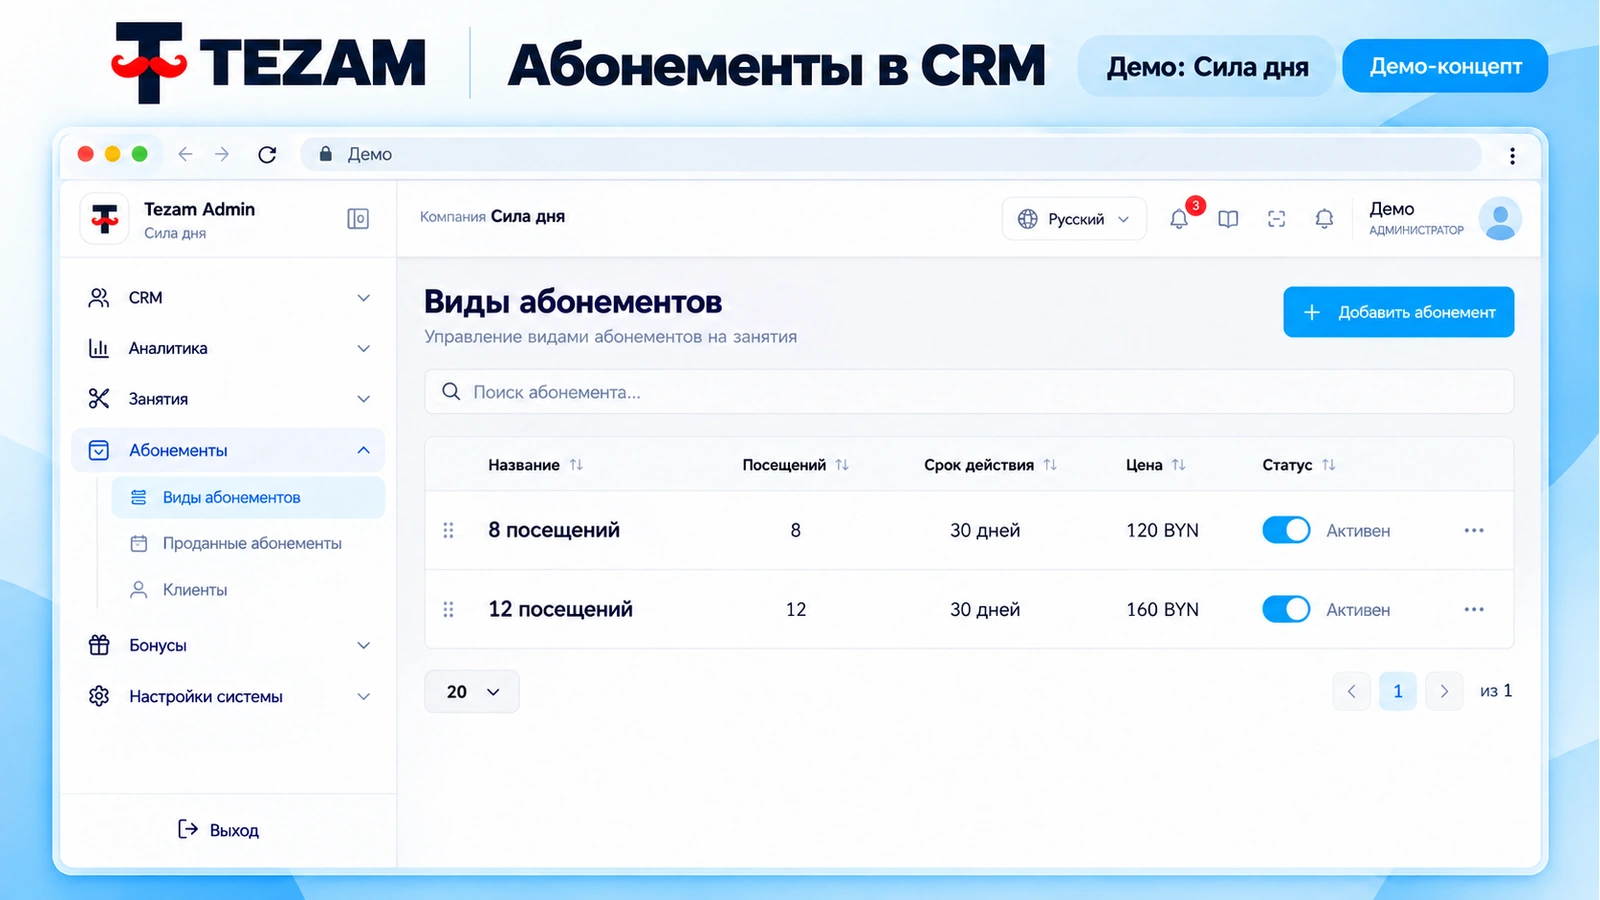Open Клиенты submenu item
This screenshot has width=1600, height=900.
(x=248, y=590)
